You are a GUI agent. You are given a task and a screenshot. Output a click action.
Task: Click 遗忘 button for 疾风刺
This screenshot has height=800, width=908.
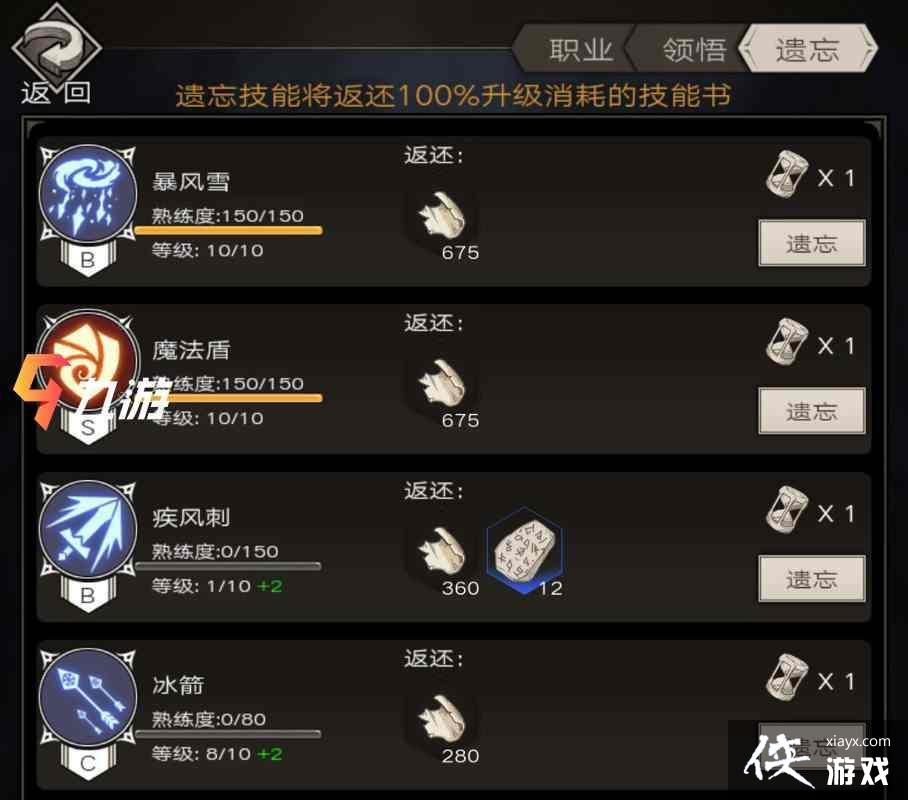[812, 579]
